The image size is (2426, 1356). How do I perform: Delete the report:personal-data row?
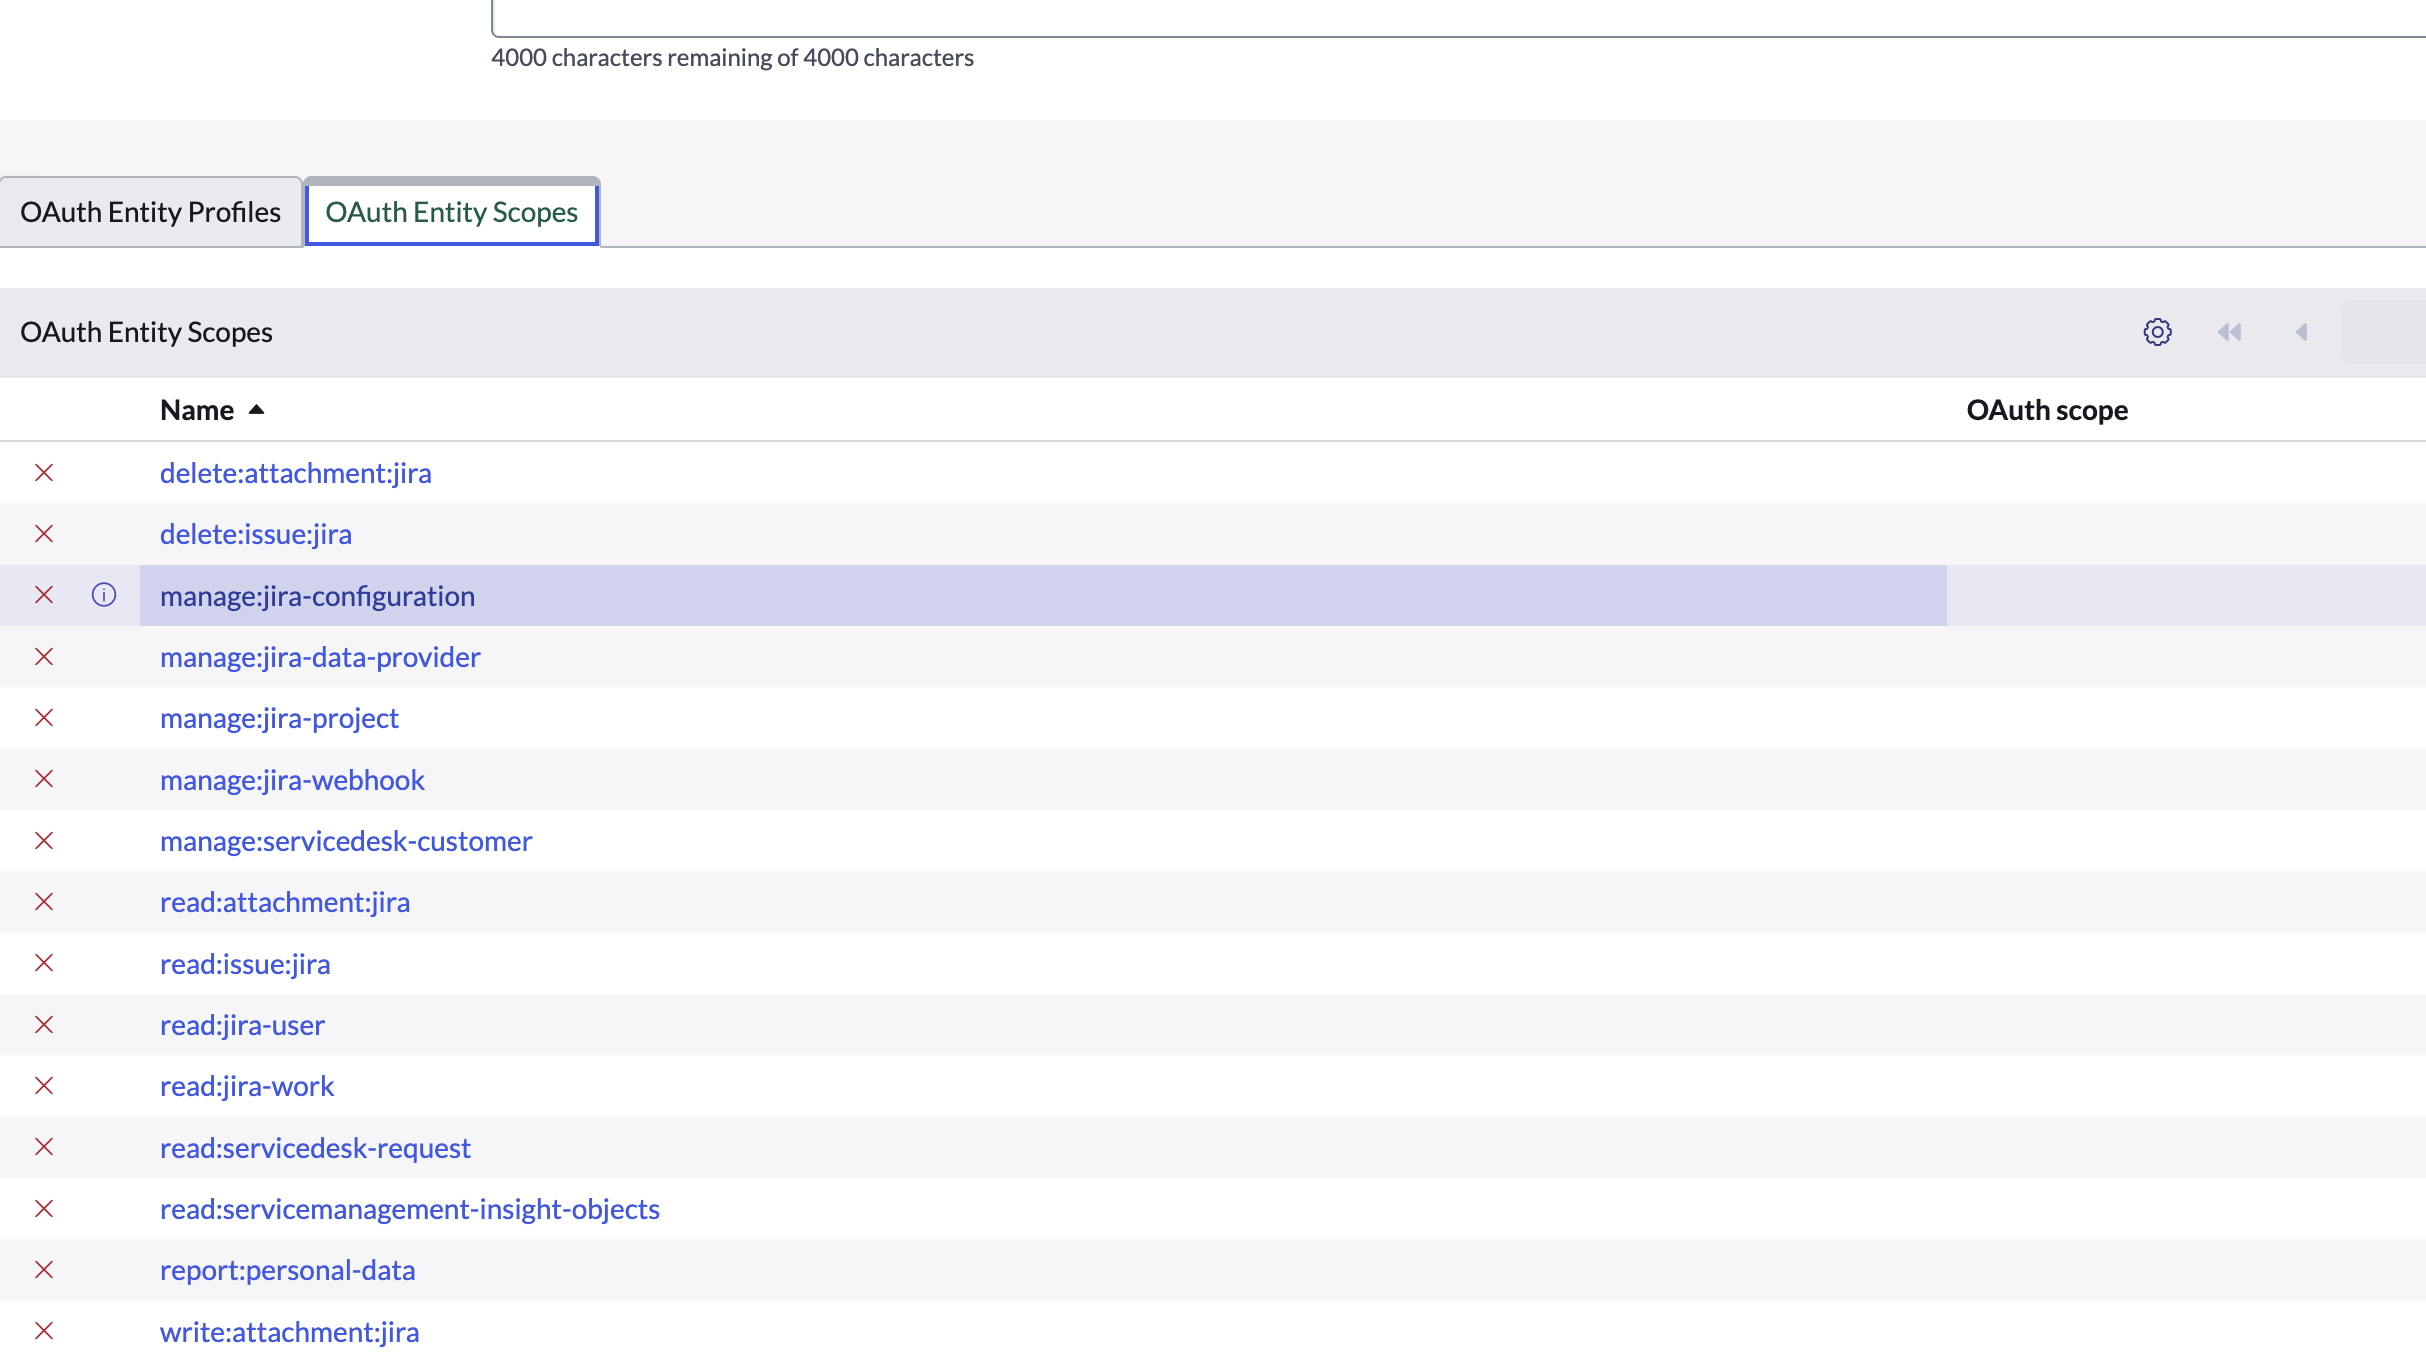(x=44, y=1270)
